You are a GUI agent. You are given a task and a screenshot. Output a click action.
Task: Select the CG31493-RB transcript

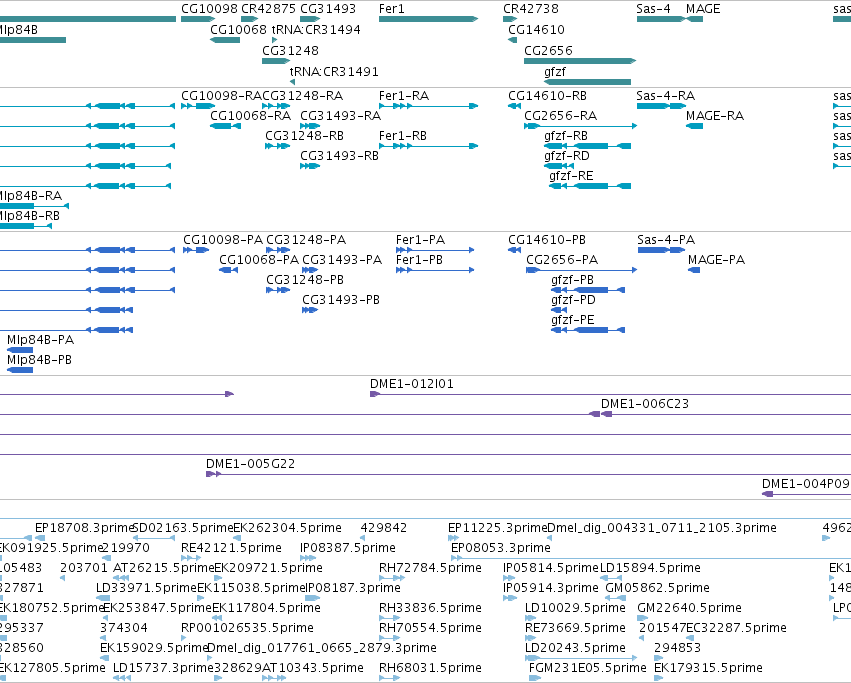310,166
